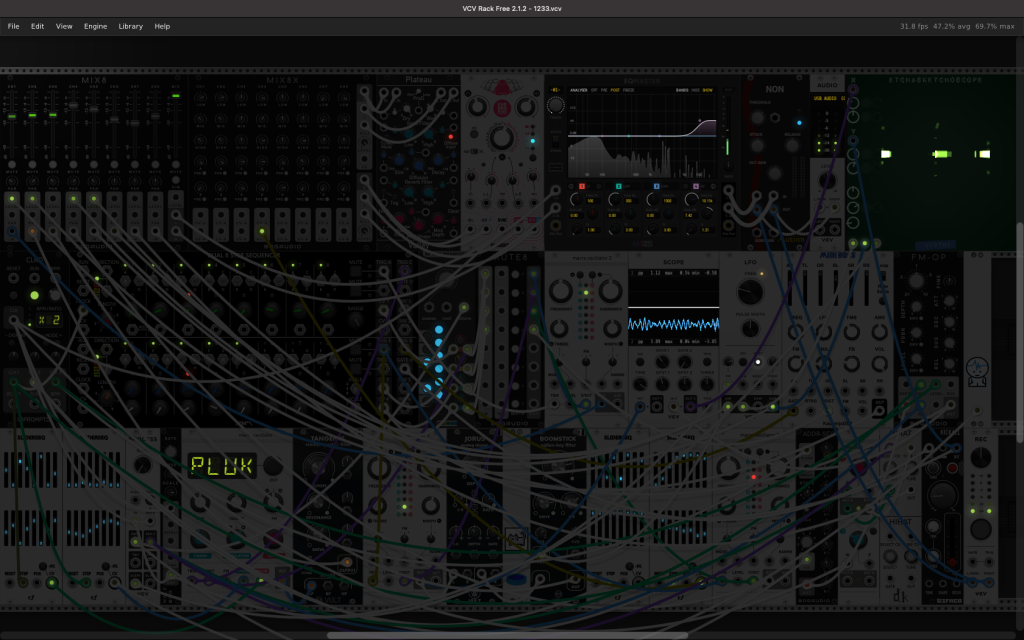The height and width of the screenshot is (640, 1024).
Task: Click the cartoon character logo beside FM-OP
Action: pos(977,370)
